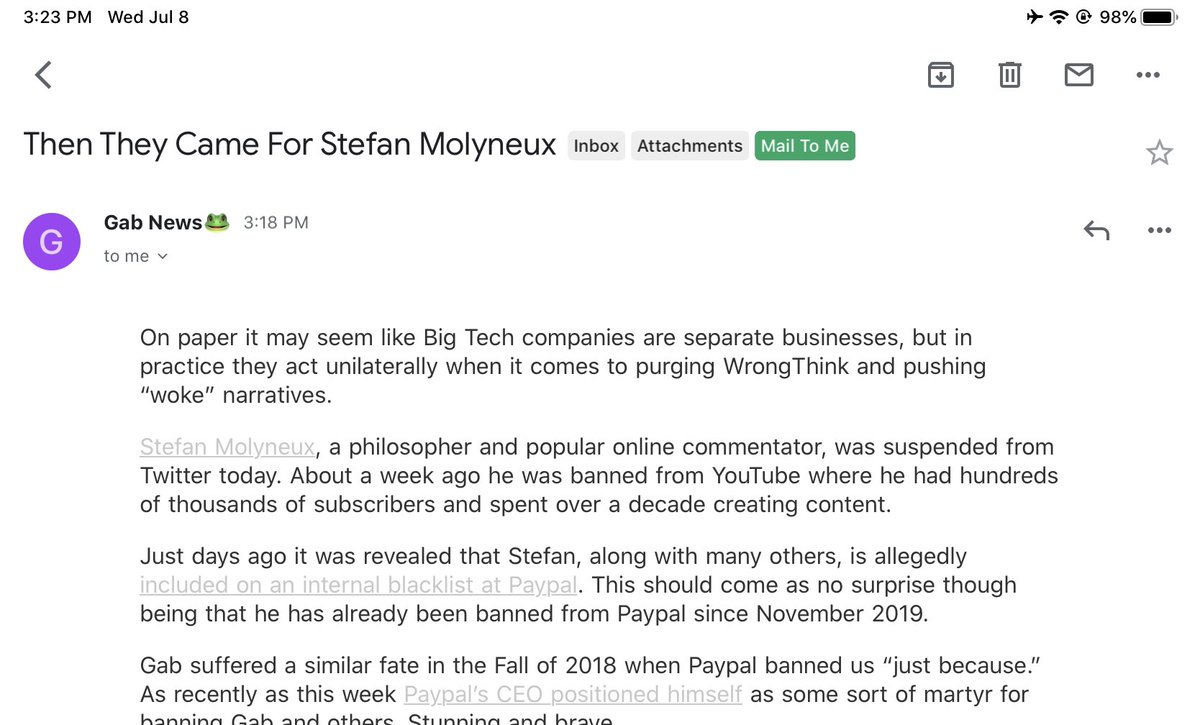This screenshot has width=1200, height=725.
Task: Reply to Gab News email
Action: point(1096,231)
